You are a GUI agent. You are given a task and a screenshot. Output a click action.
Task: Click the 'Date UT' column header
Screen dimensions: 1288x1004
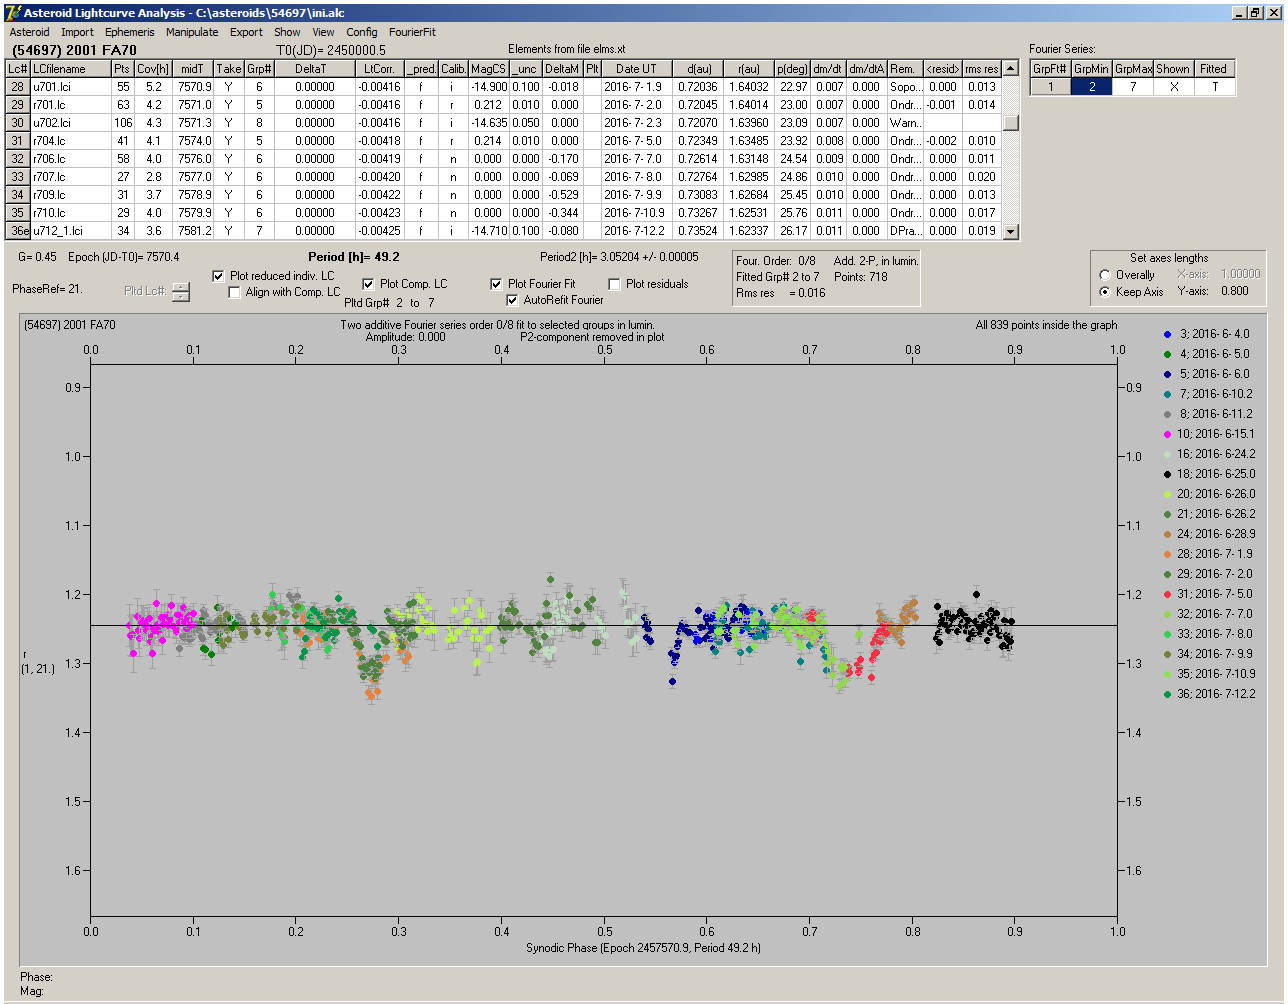coord(636,69)
